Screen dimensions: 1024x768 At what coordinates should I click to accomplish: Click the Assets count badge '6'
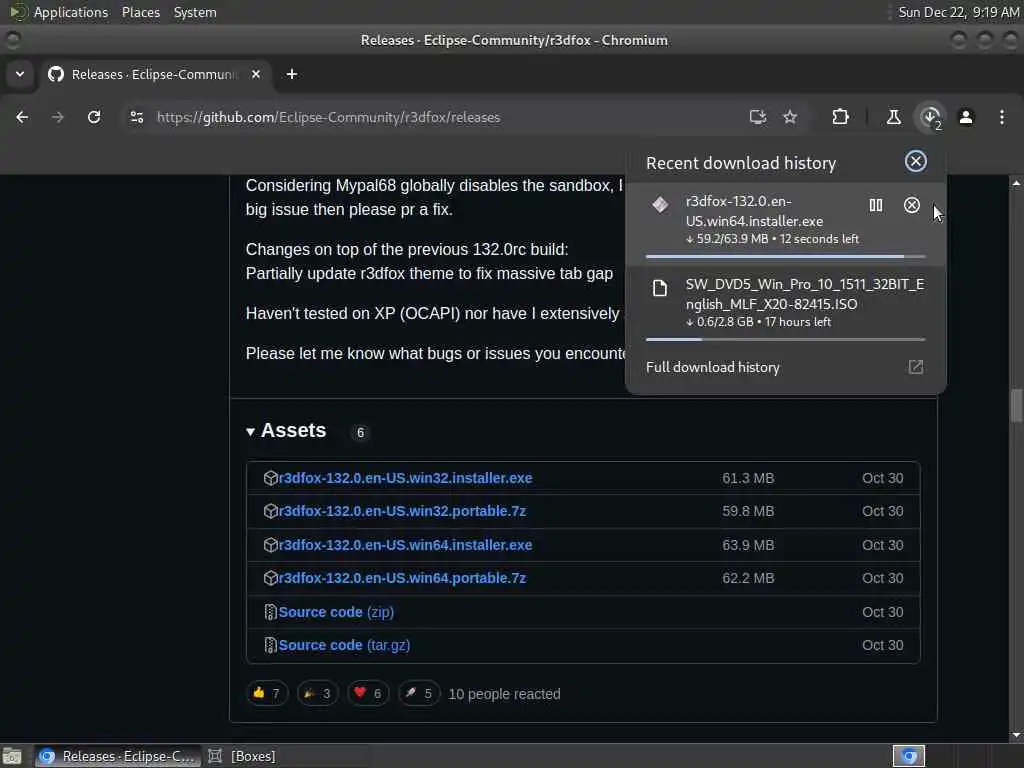tap(360, 432)
